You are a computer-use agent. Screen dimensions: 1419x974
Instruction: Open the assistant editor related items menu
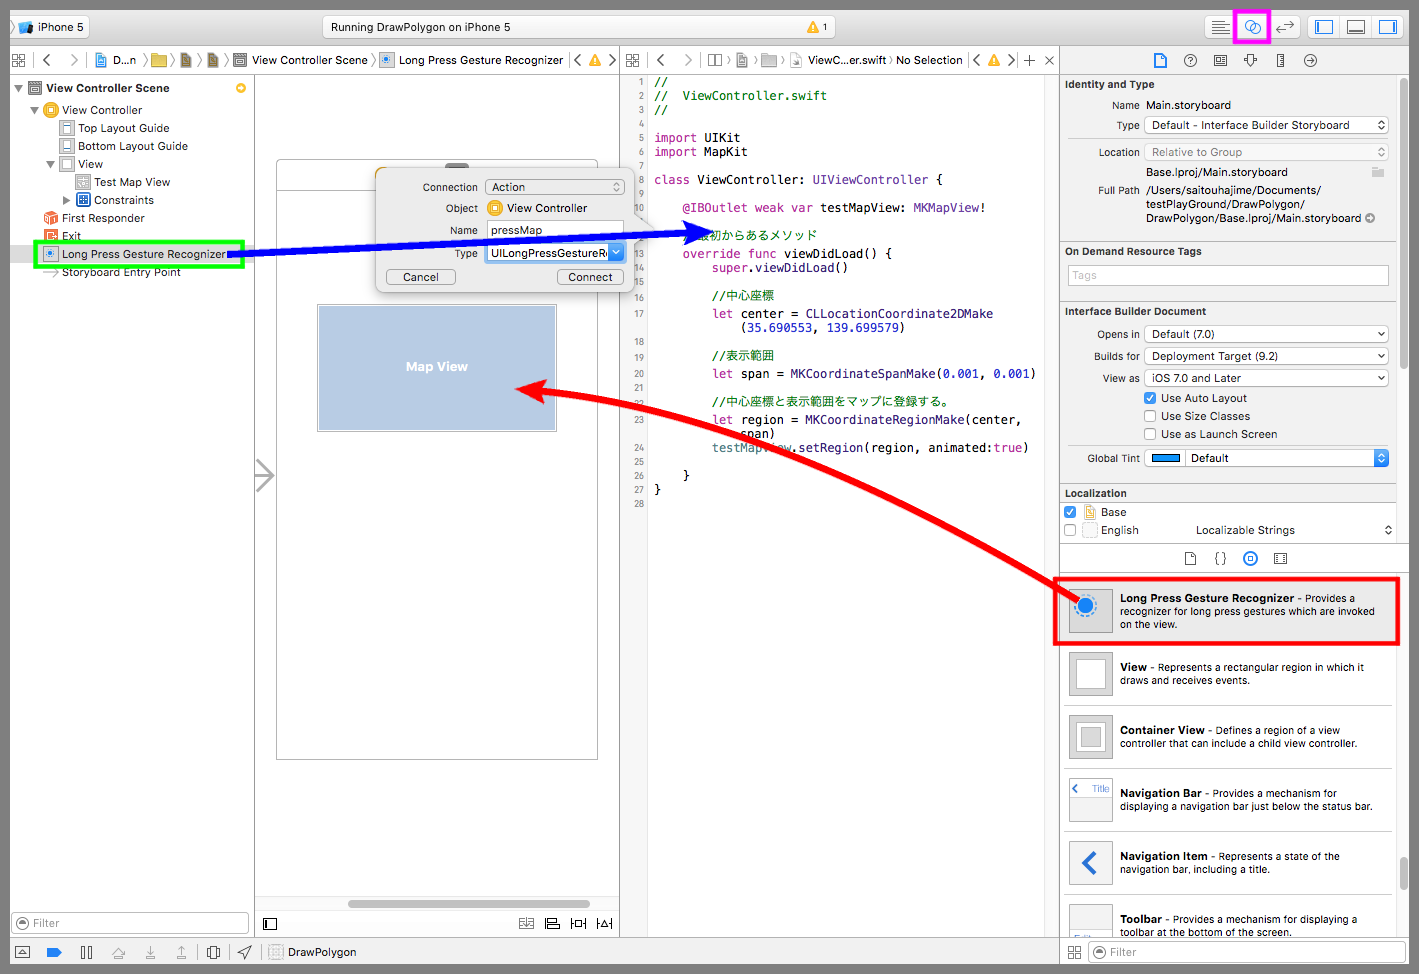point(632,60)
